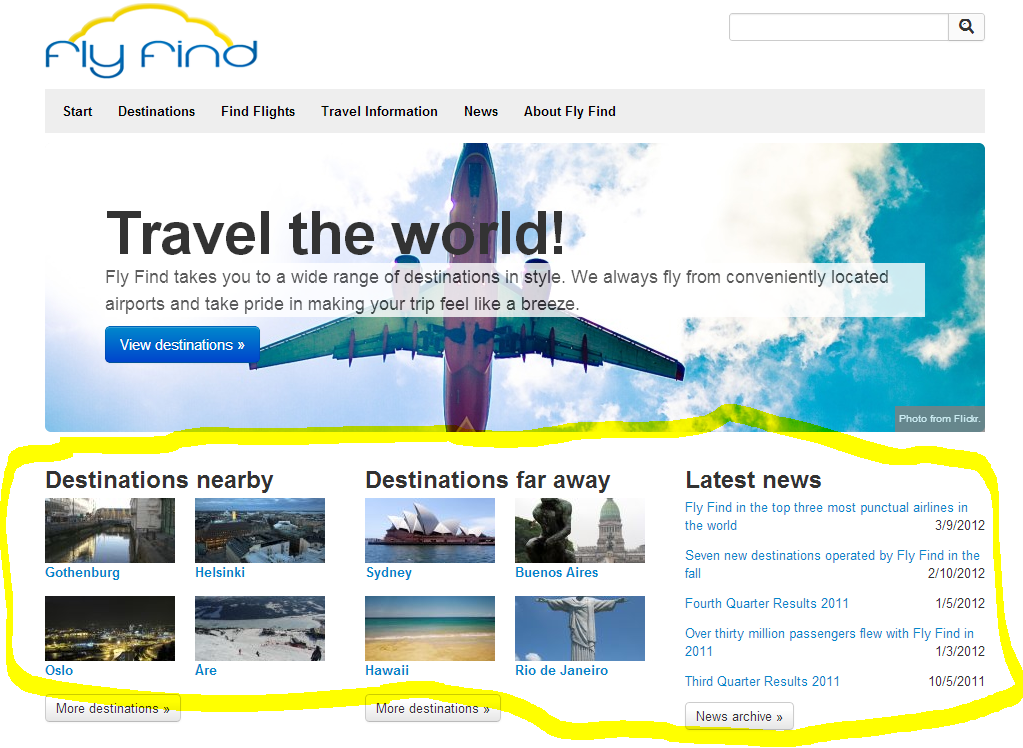Click More destinations under Destinations nearby
Viewport: 1023px width, 748px height.
click(113, 708)
